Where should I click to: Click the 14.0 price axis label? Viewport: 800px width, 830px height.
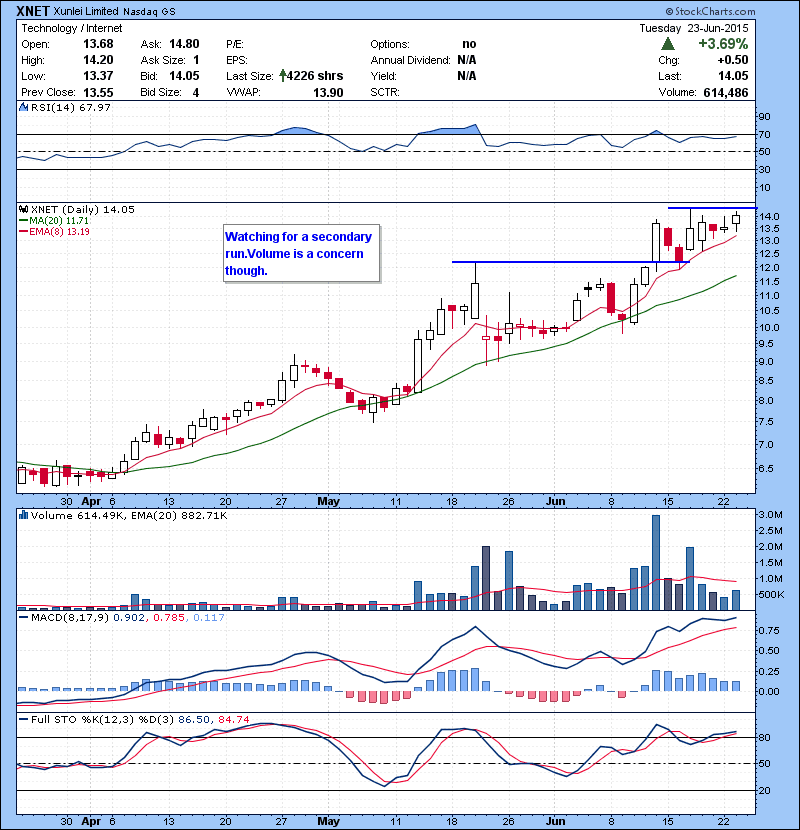[x=769, y=216]
